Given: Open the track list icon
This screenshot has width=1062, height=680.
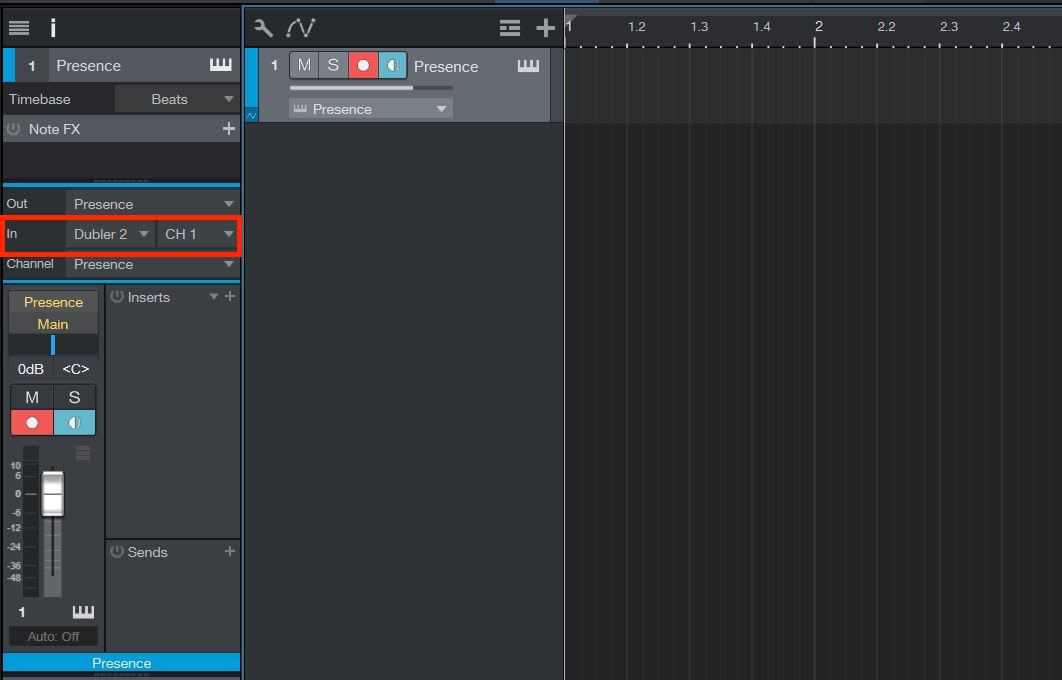Looking at the screenshot, I should point(510,28).
